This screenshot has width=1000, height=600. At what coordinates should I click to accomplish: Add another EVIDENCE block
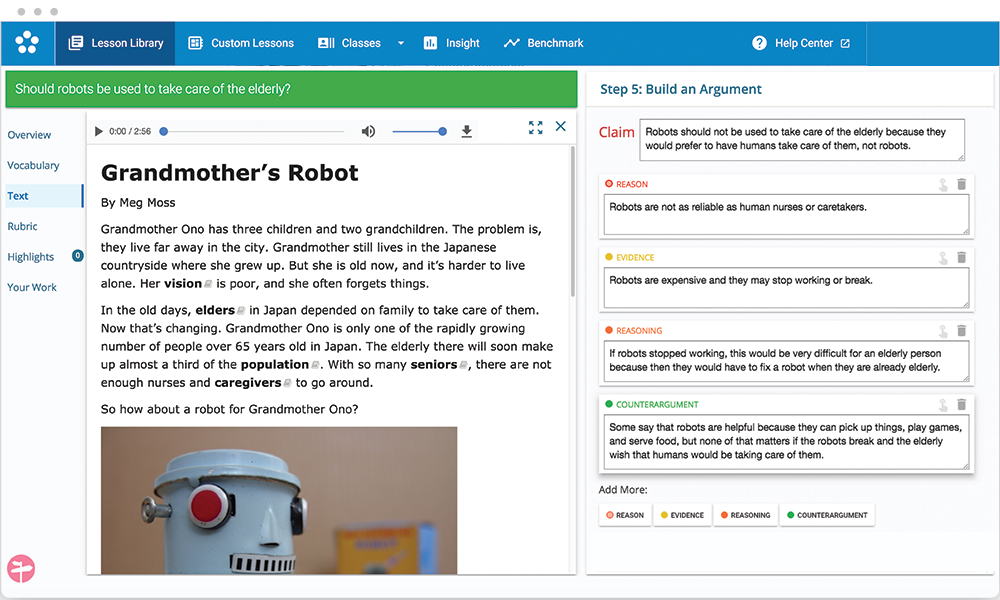tap(682, 515)
